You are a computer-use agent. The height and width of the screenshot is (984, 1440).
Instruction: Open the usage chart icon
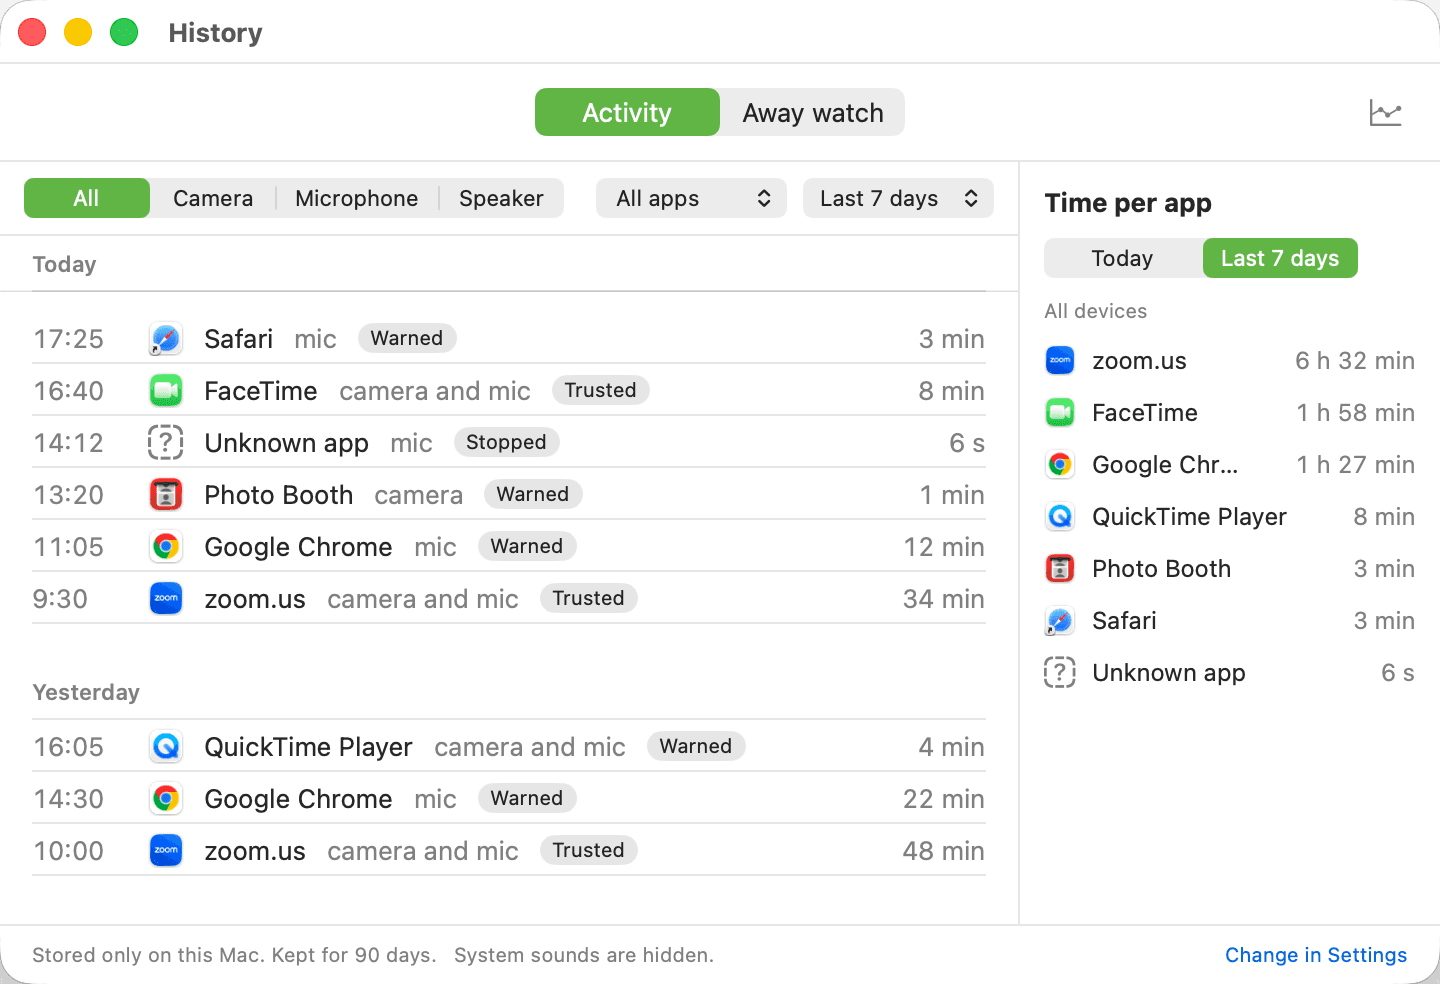point(1385,113)
